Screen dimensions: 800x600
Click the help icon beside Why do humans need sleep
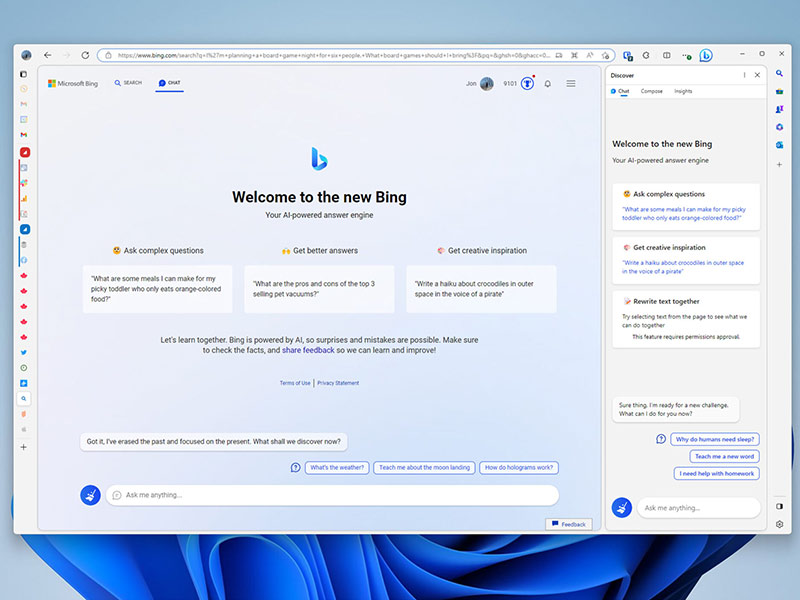point(661,439)
